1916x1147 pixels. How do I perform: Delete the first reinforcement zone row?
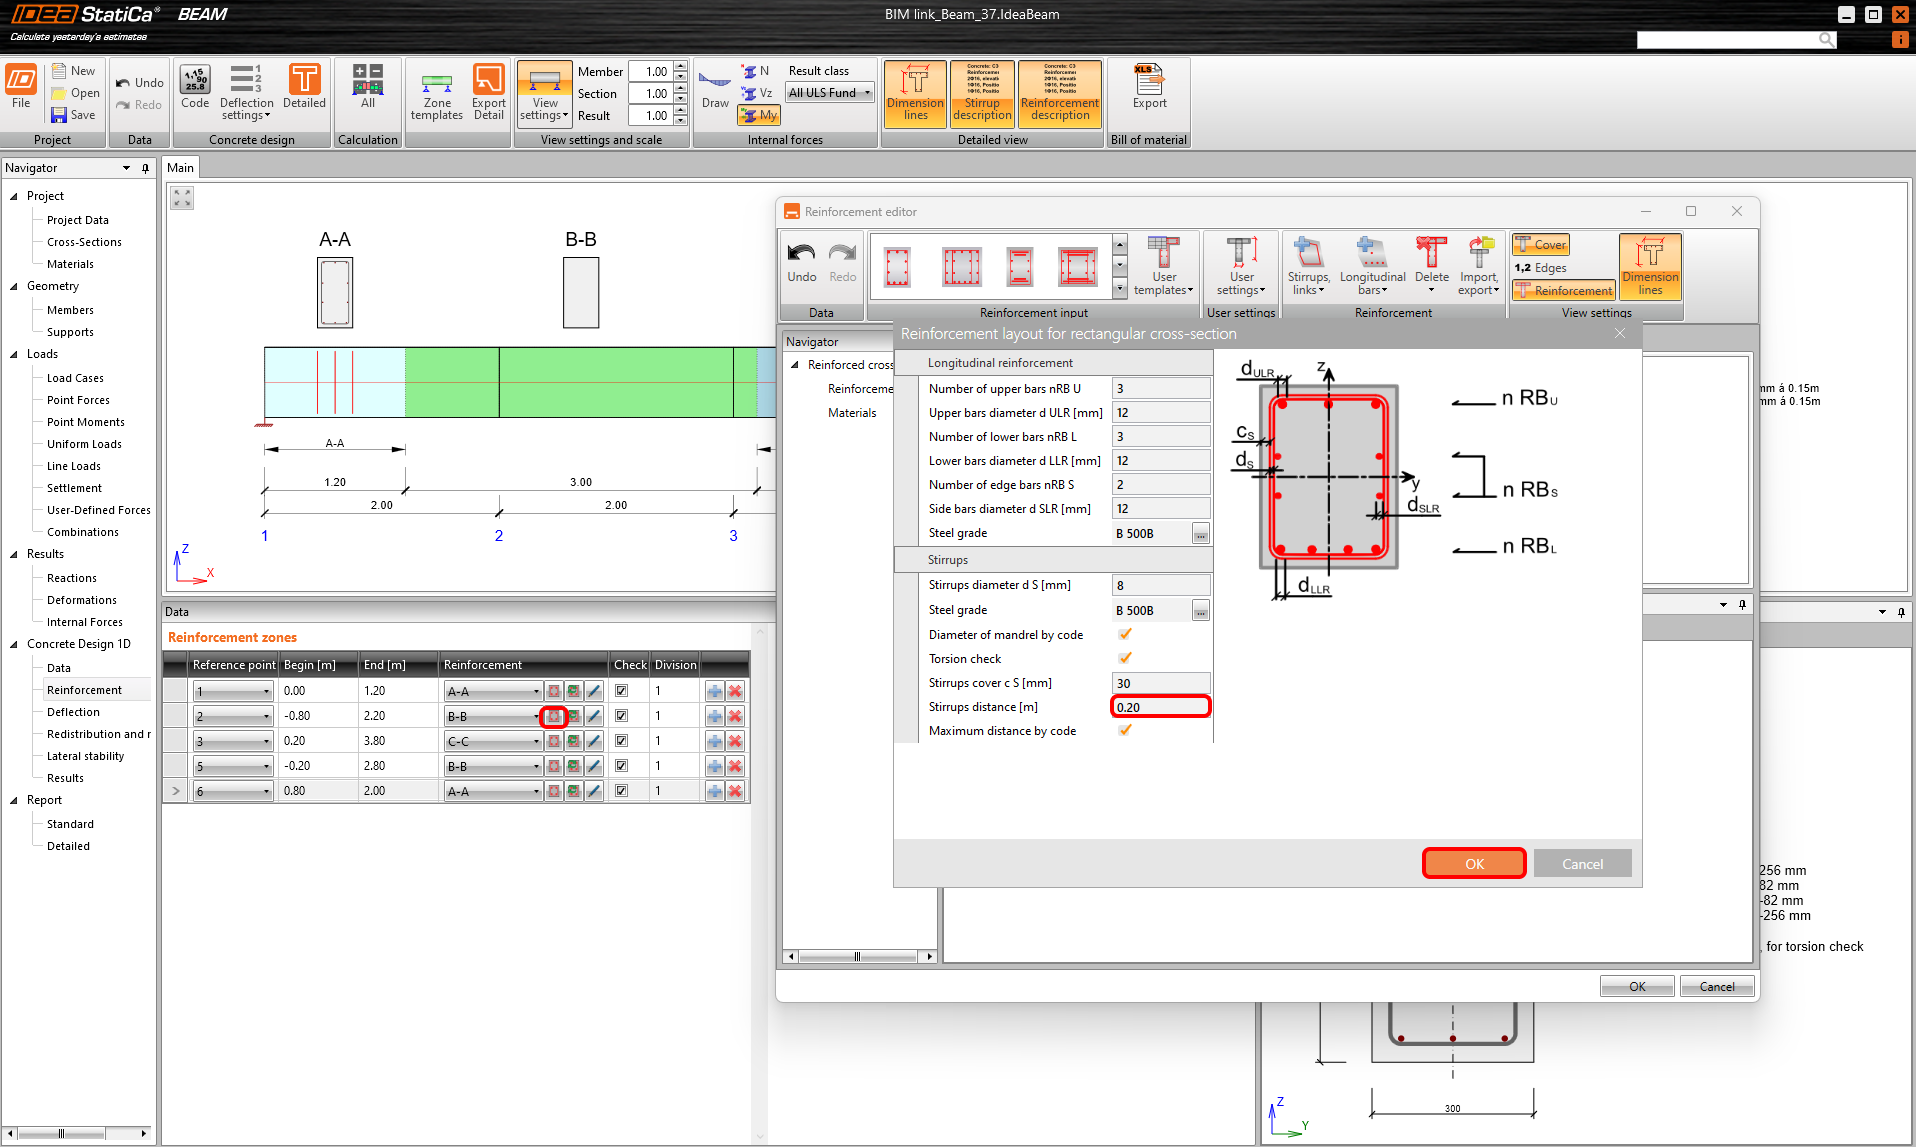(x=735, y=691)
